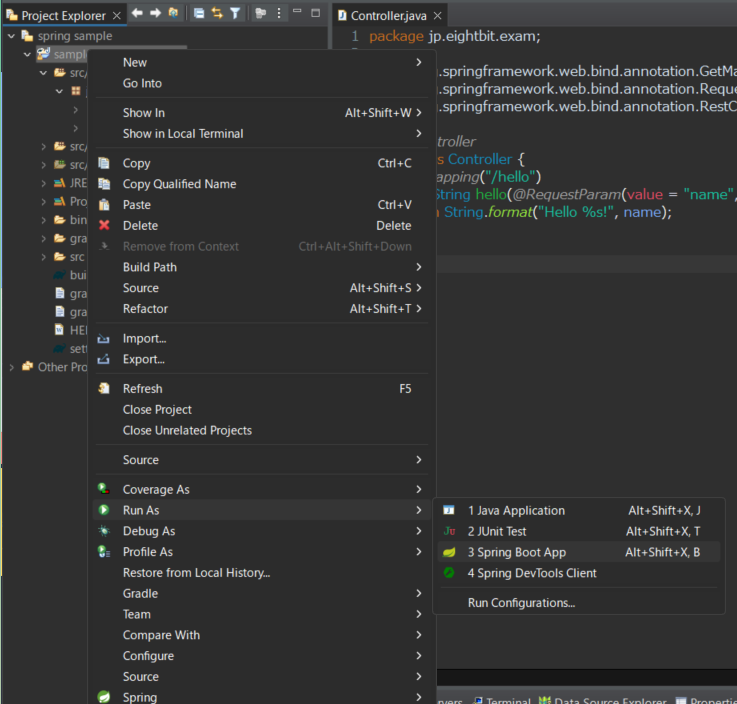This screenshot has height=704, width=737.
Task: Close the Project Explorer tab
Action: (x=117, y=16)
